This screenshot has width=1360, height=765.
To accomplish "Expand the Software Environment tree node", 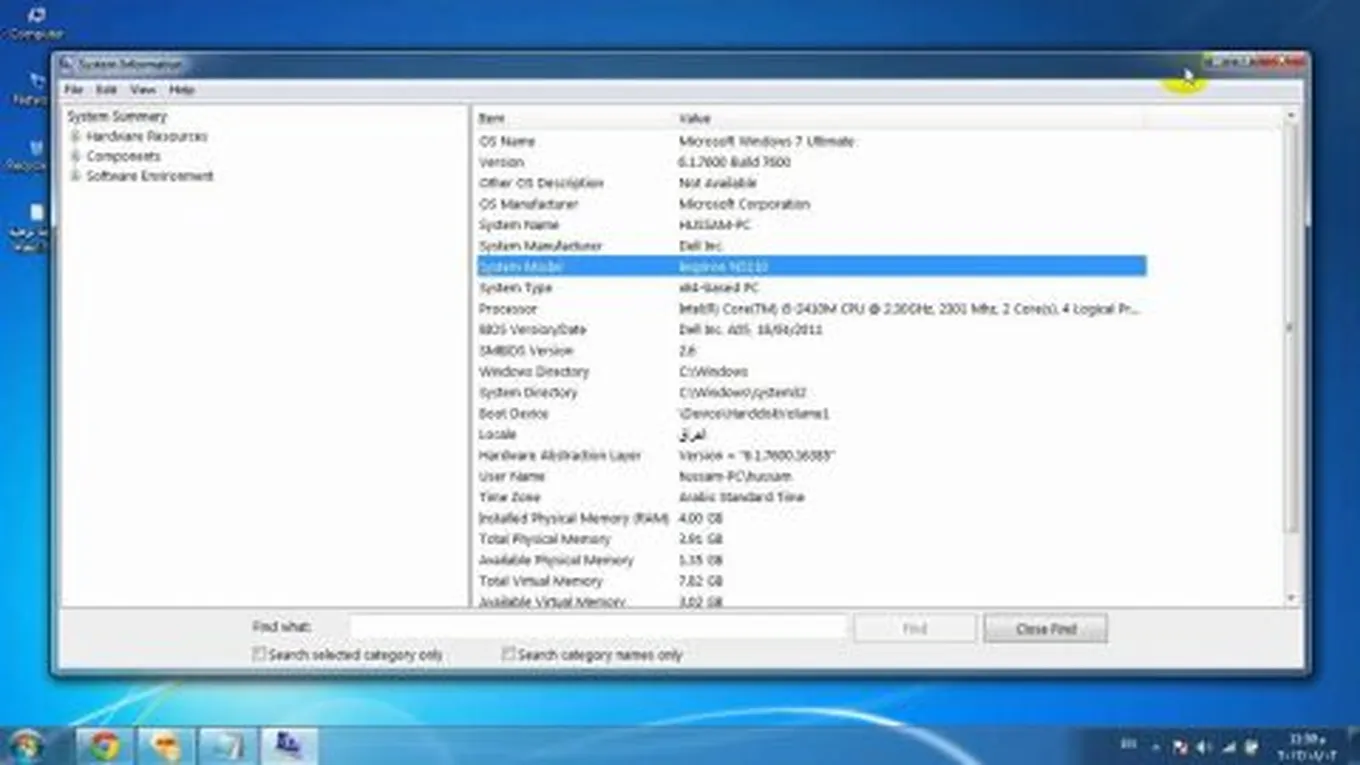I will click(75, 176).
